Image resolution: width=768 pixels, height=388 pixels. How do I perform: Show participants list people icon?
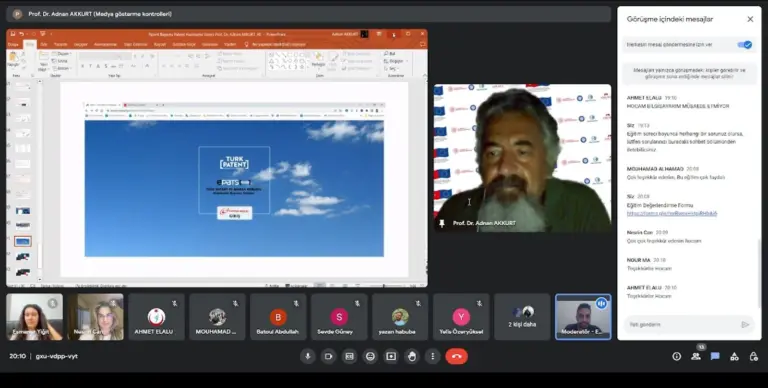point(696,357)
